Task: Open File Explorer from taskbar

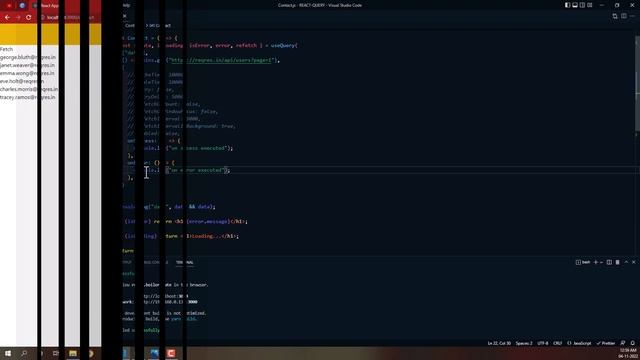Action: (73, 353)
